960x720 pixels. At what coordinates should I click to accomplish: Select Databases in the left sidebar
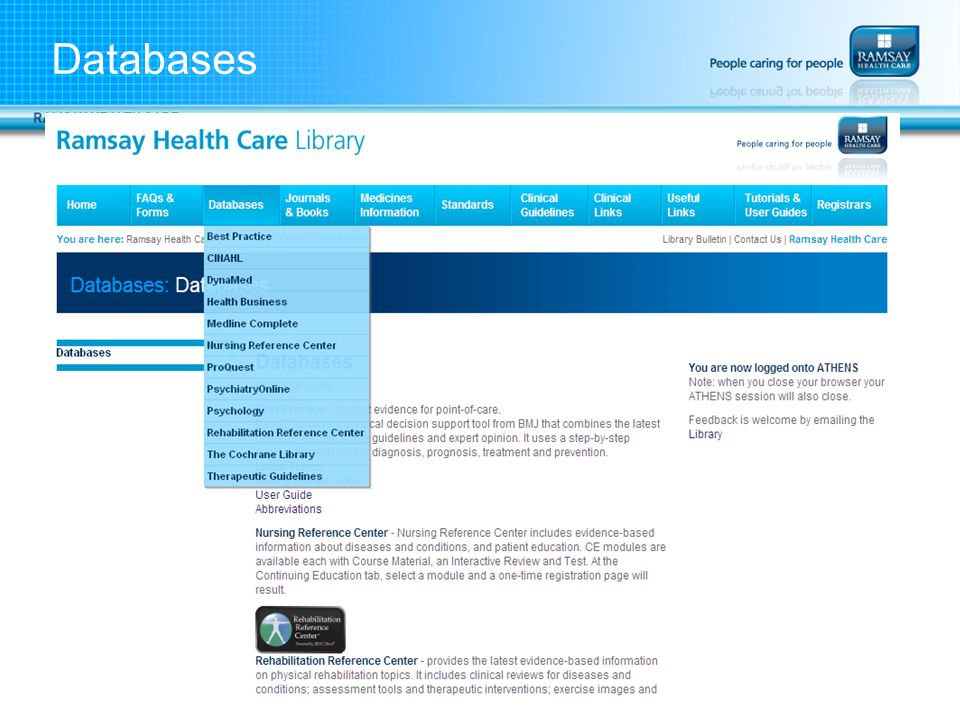click(83, 353)
